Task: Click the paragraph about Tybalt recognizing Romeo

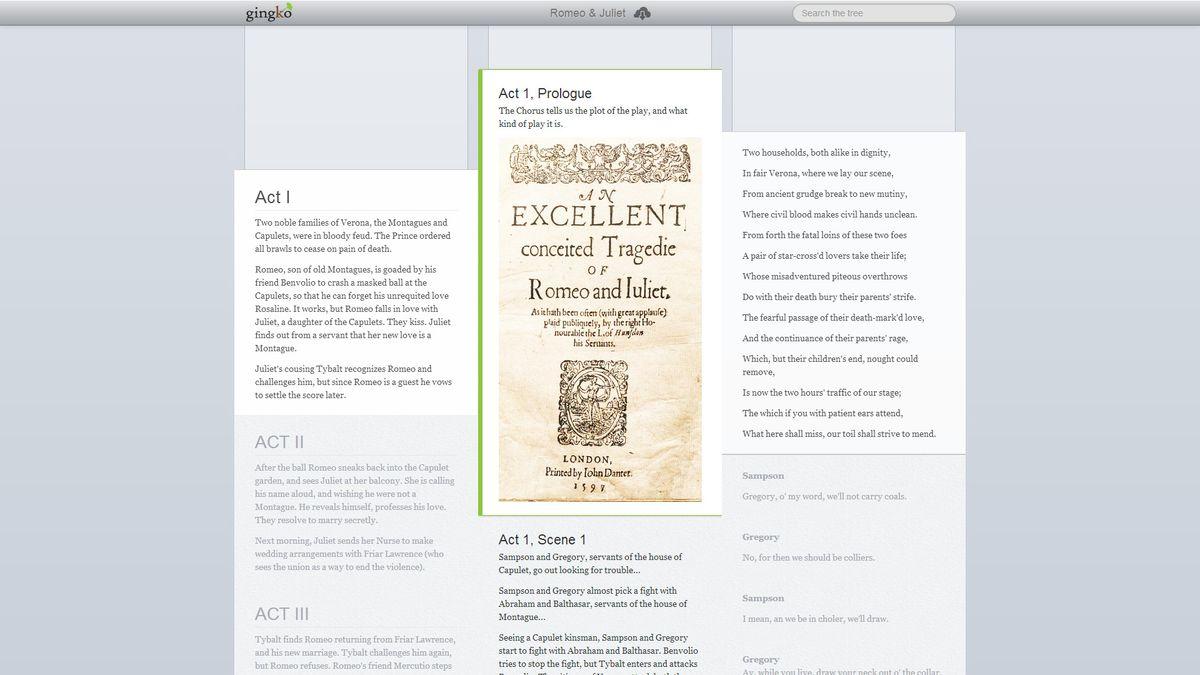Action: click(355, 382)
